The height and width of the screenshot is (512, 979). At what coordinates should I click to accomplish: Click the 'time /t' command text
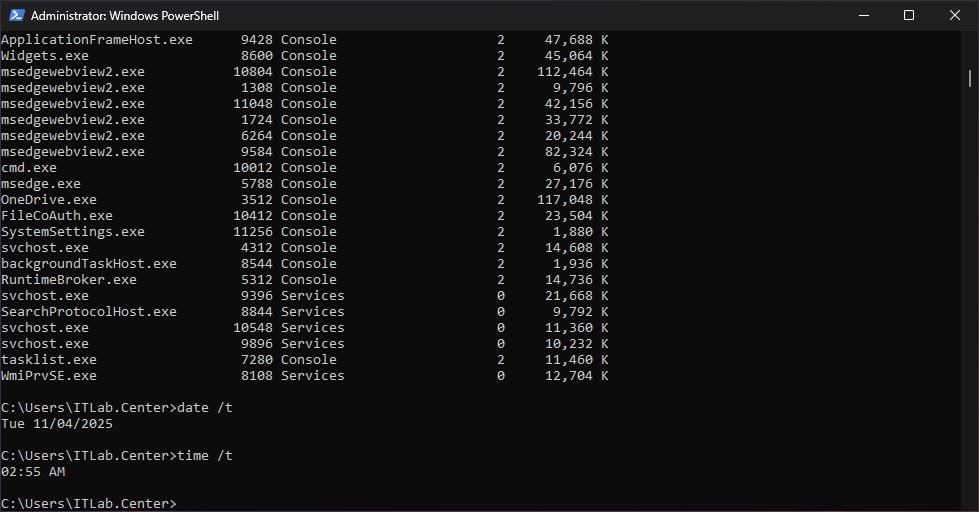click(x=204, y=456)
